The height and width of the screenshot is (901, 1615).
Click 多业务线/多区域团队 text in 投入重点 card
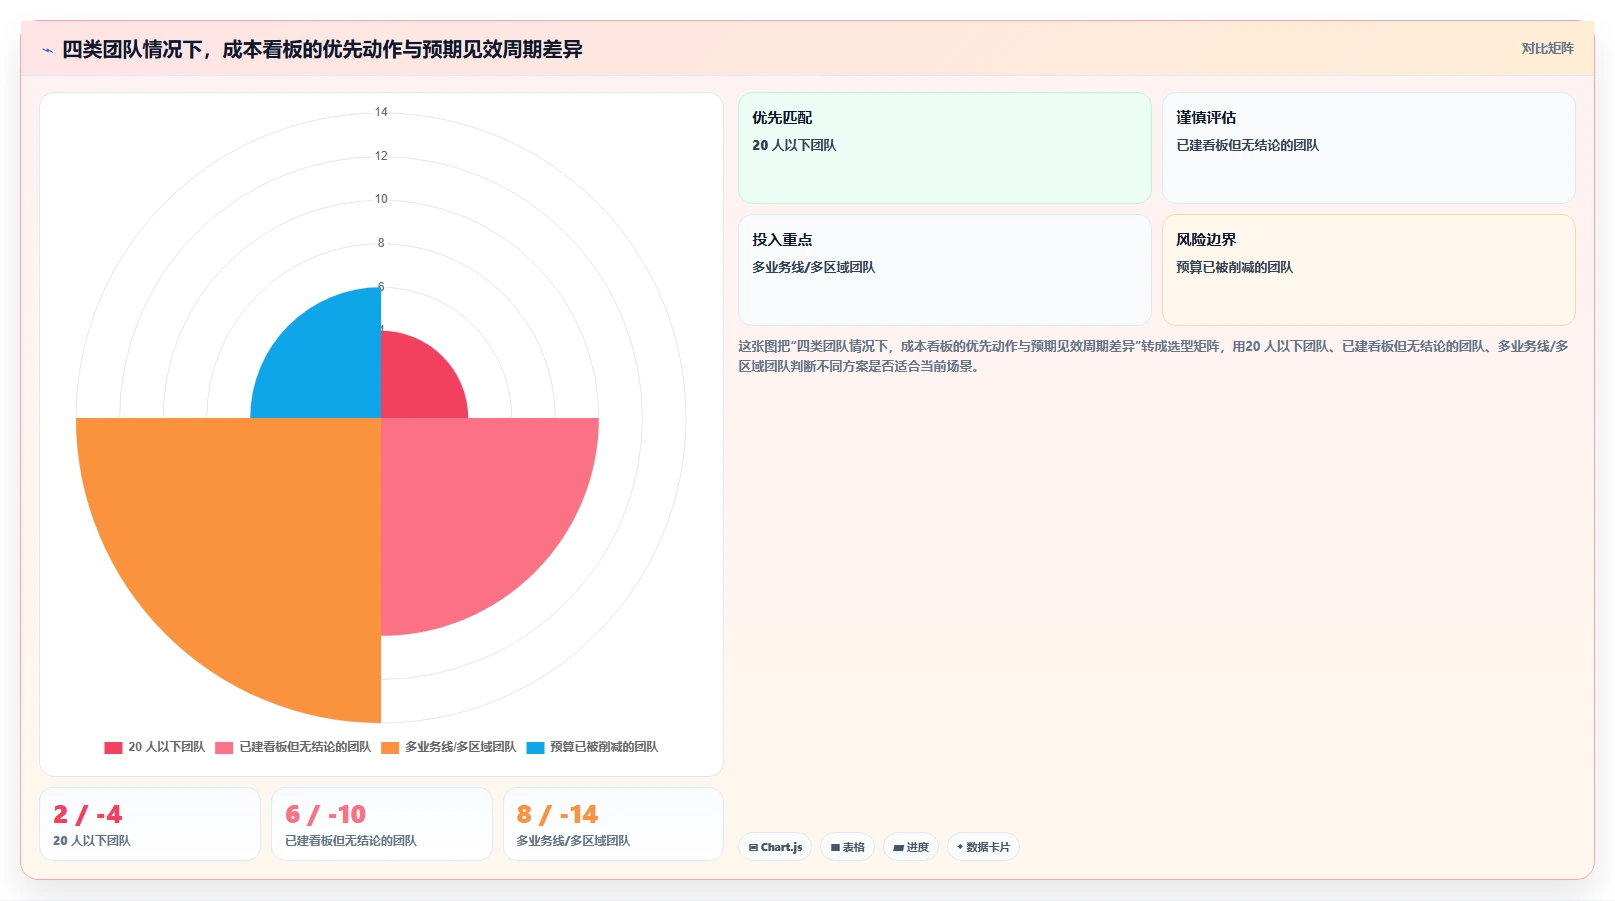tap(813, 267)
